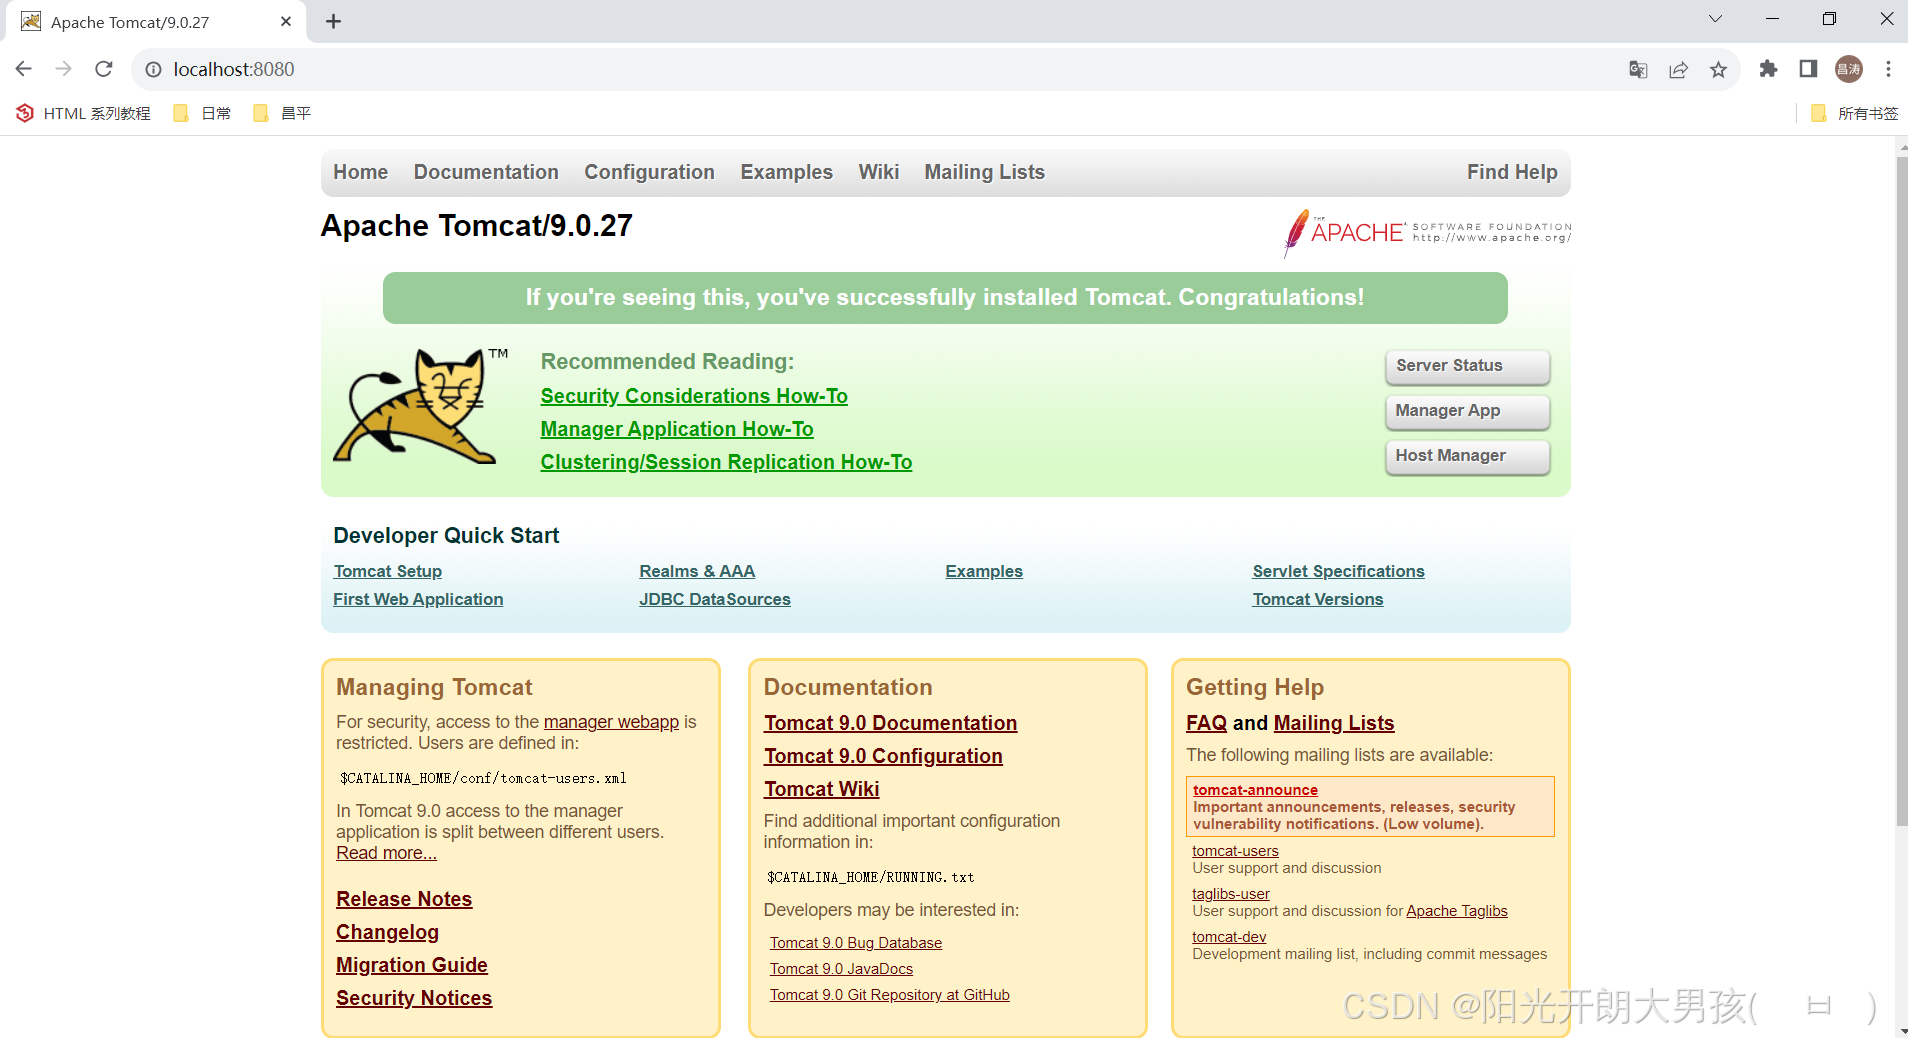Open Documentation in the navigation bar
Viewport: 1908px width, 1038px height.
tap(486, 172)
